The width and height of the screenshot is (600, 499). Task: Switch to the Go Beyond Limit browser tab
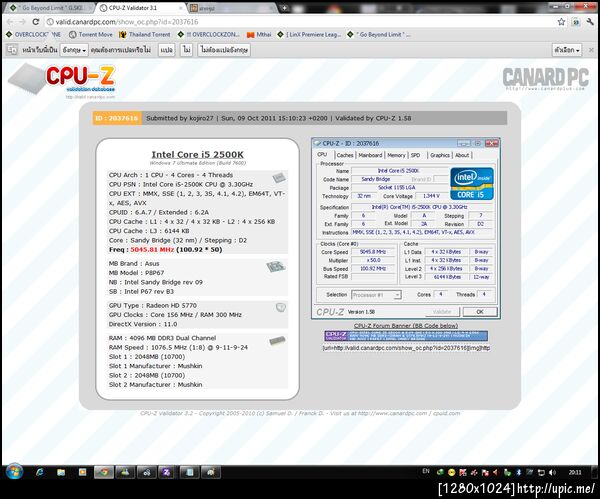tap(49, 8)
